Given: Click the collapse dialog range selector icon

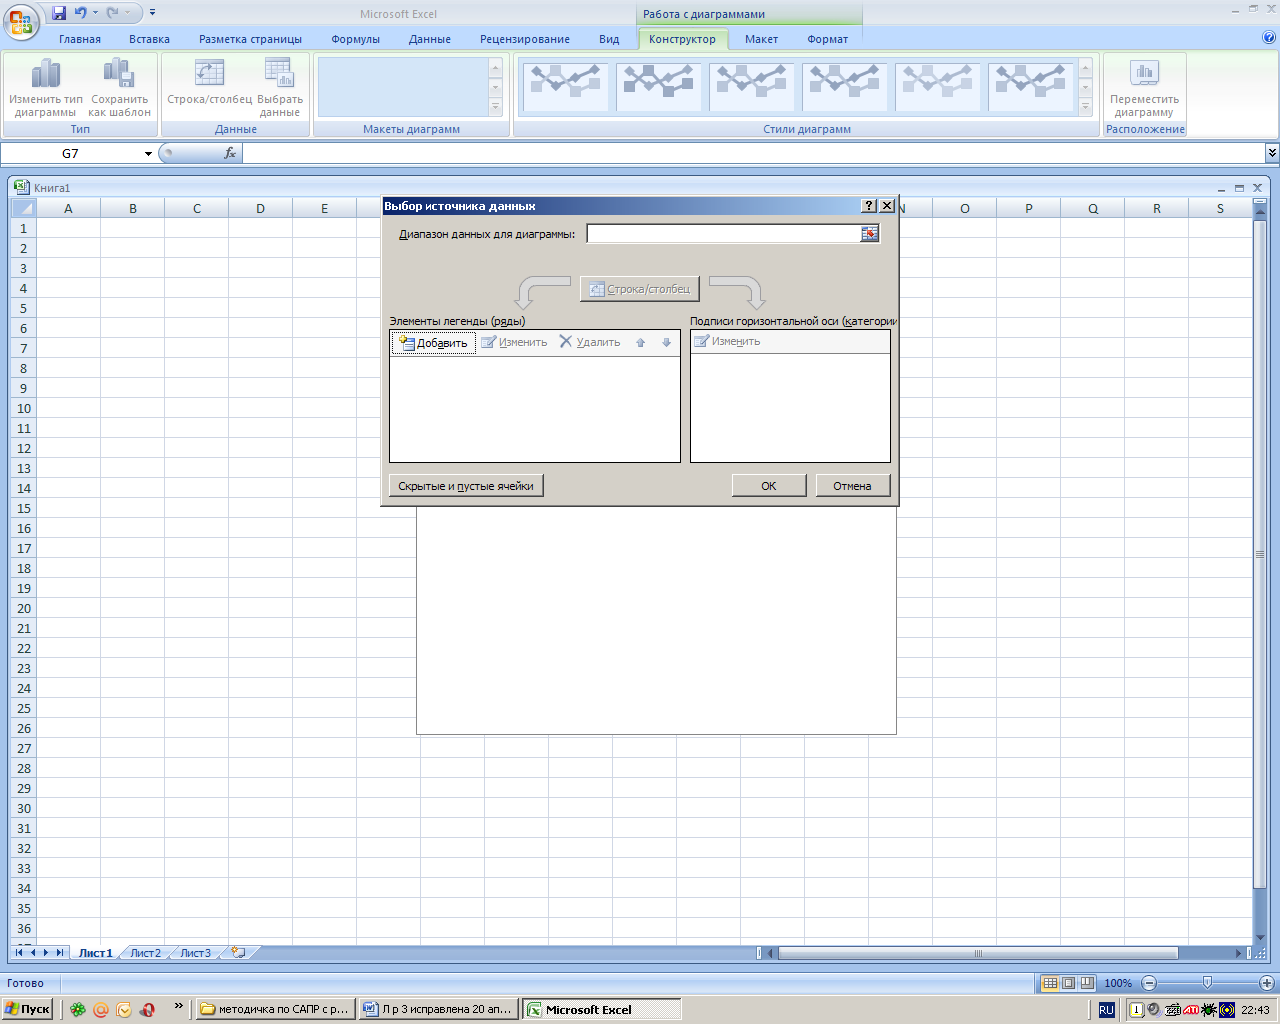Looking at the screenshot, I should coord(870,233).
